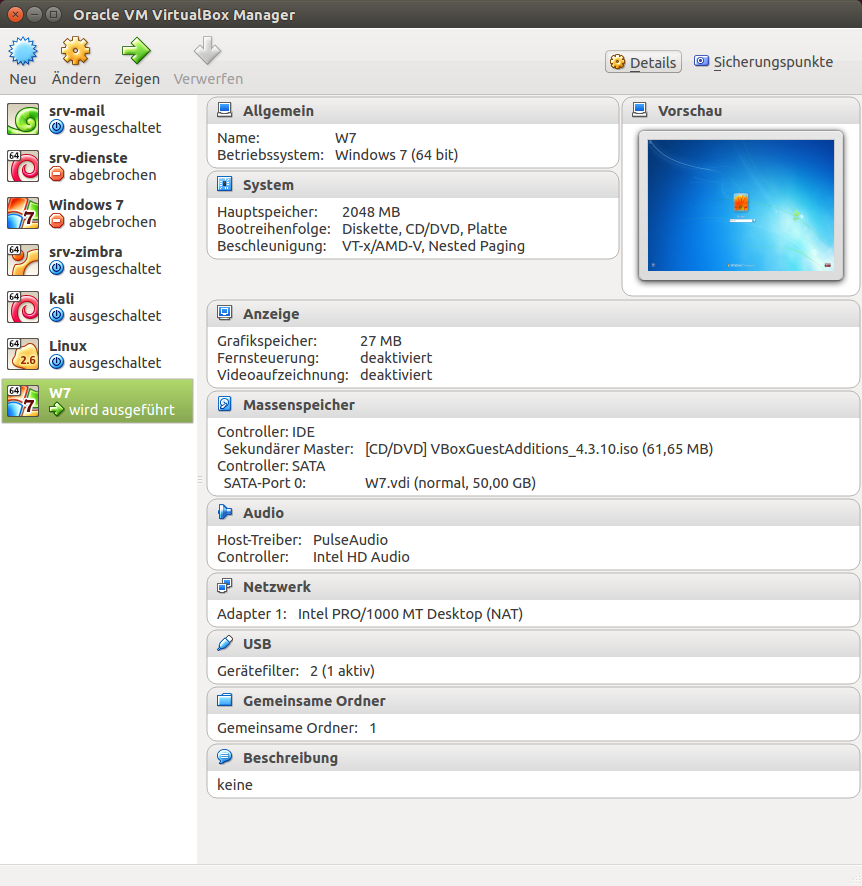862x886 pixels.
Task: Switch to the Details view
Action: click(643, 62)
